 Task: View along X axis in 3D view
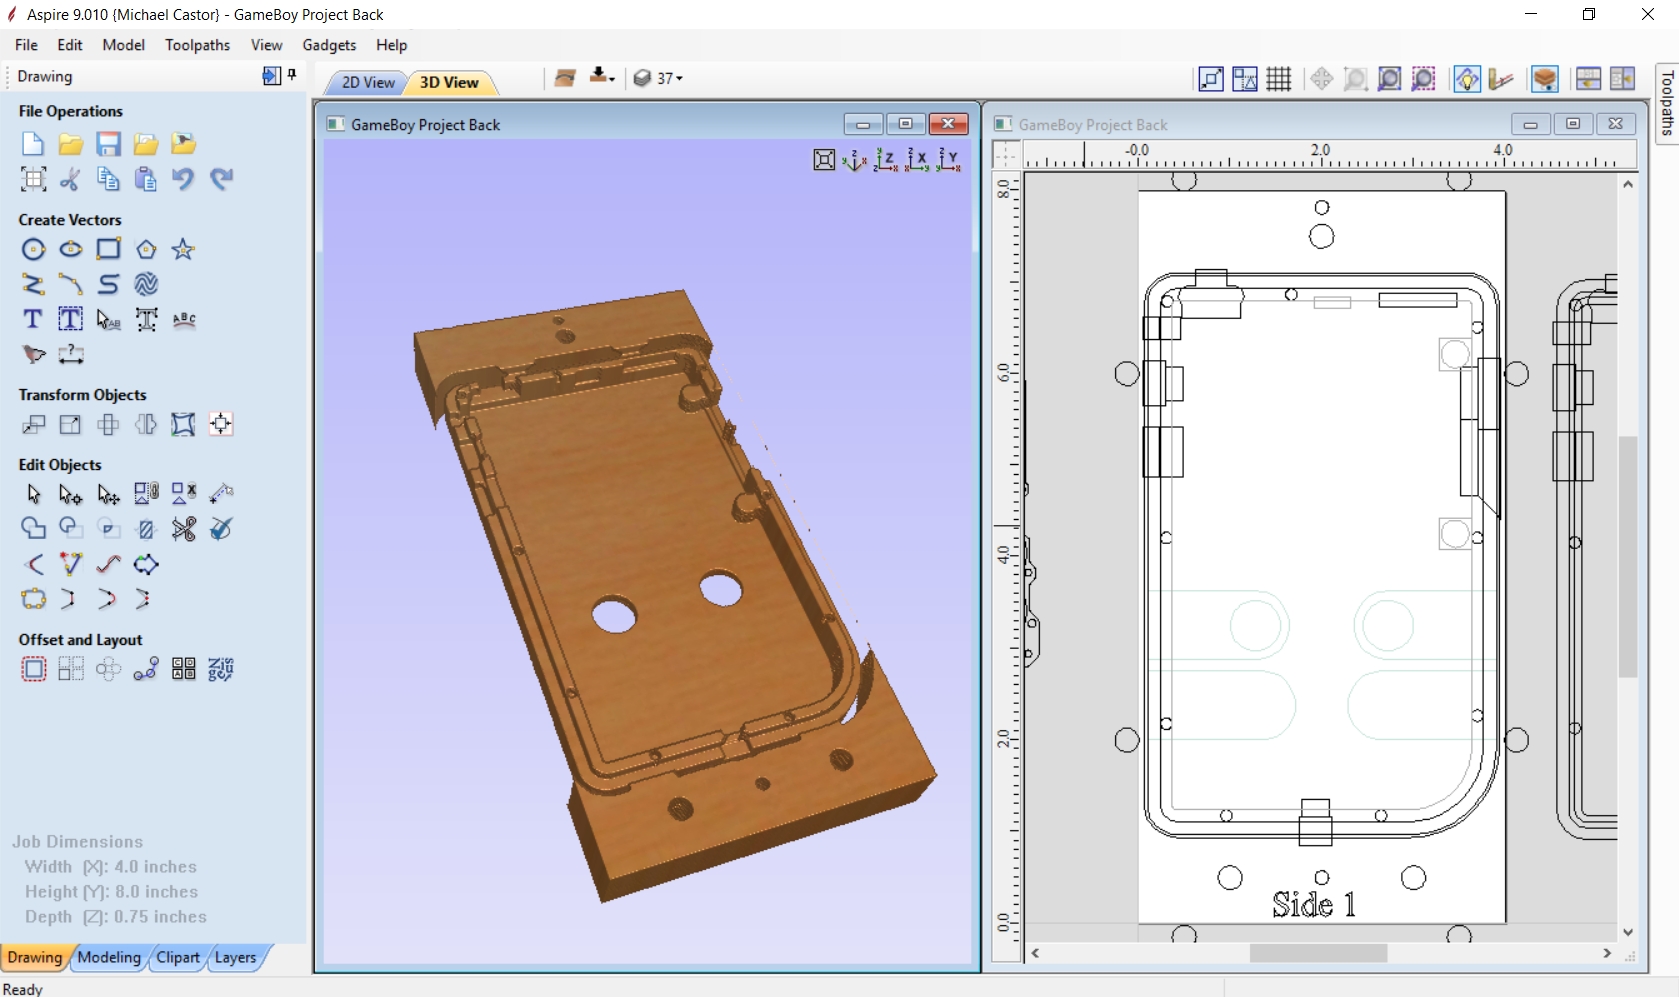click(x=917, y=160)
